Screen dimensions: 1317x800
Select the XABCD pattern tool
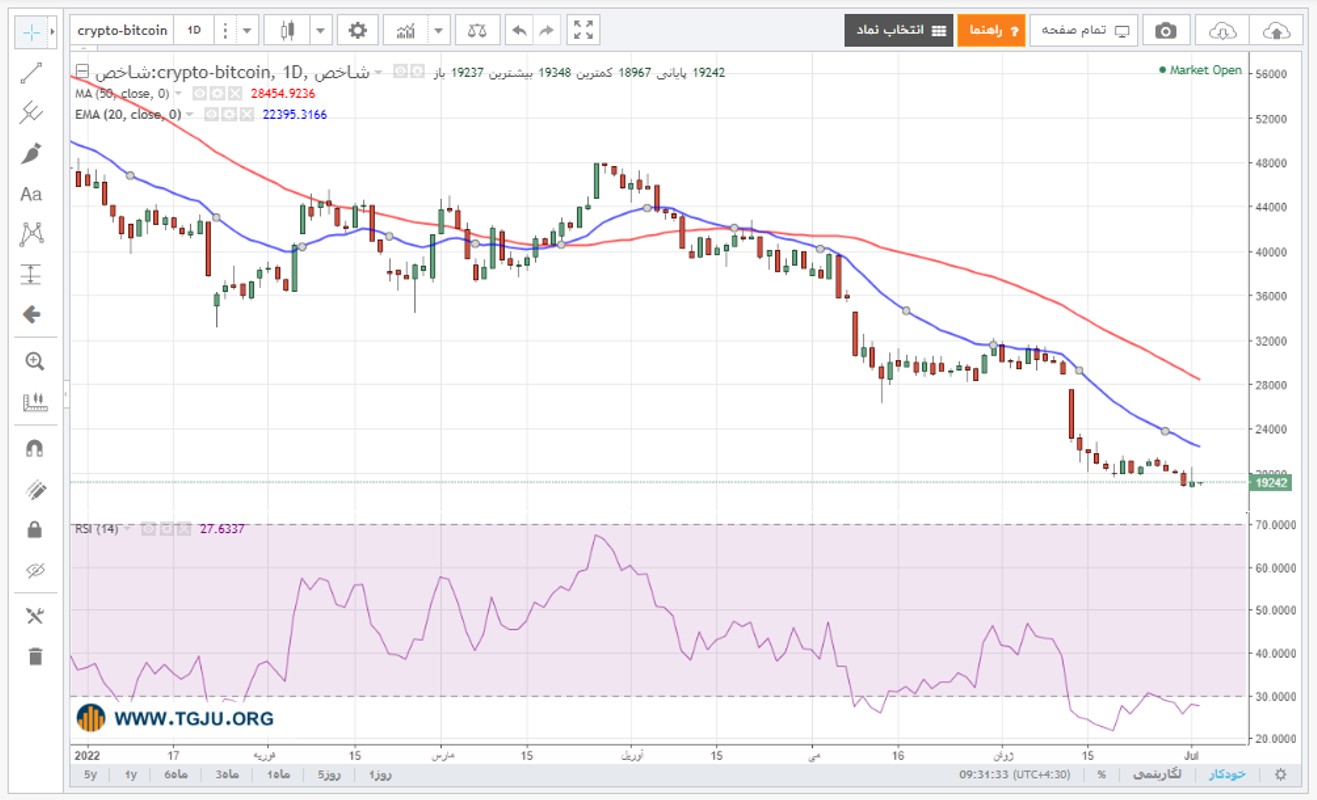pyautogui.click(x=32, y=234)
